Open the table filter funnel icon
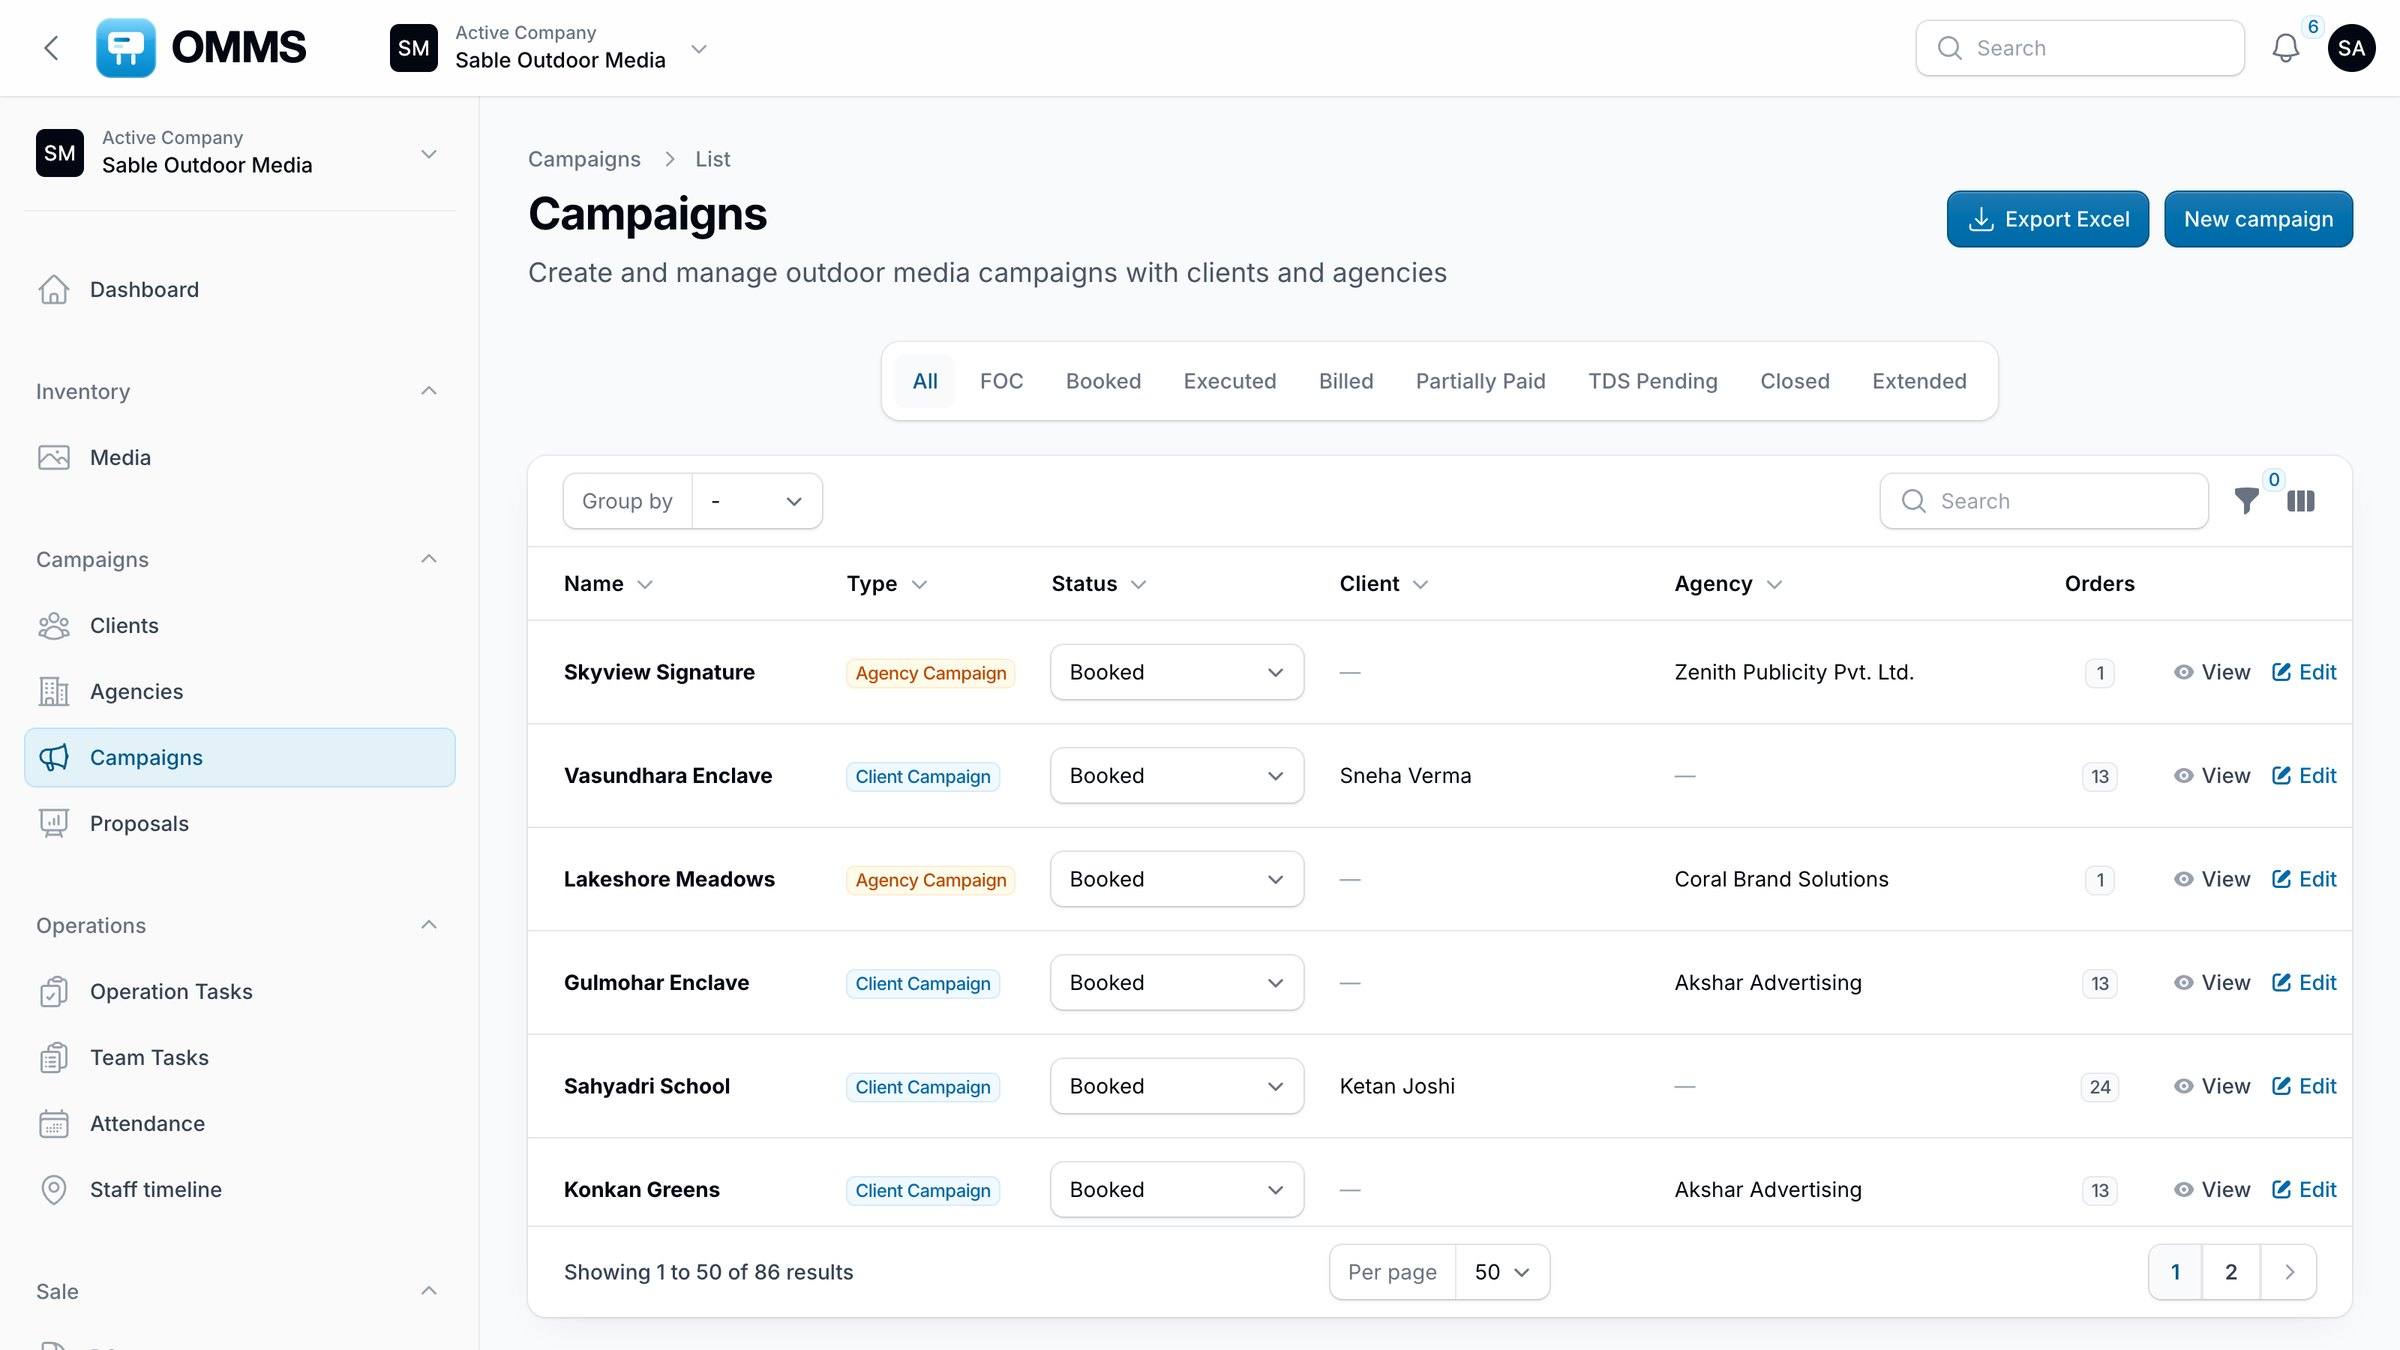2400x1350 pixels. click(x=2247, y=501)
